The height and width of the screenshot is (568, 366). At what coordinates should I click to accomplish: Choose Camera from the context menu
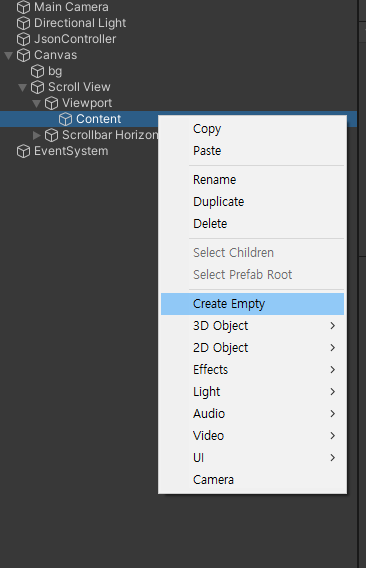[x=252, y=480]
